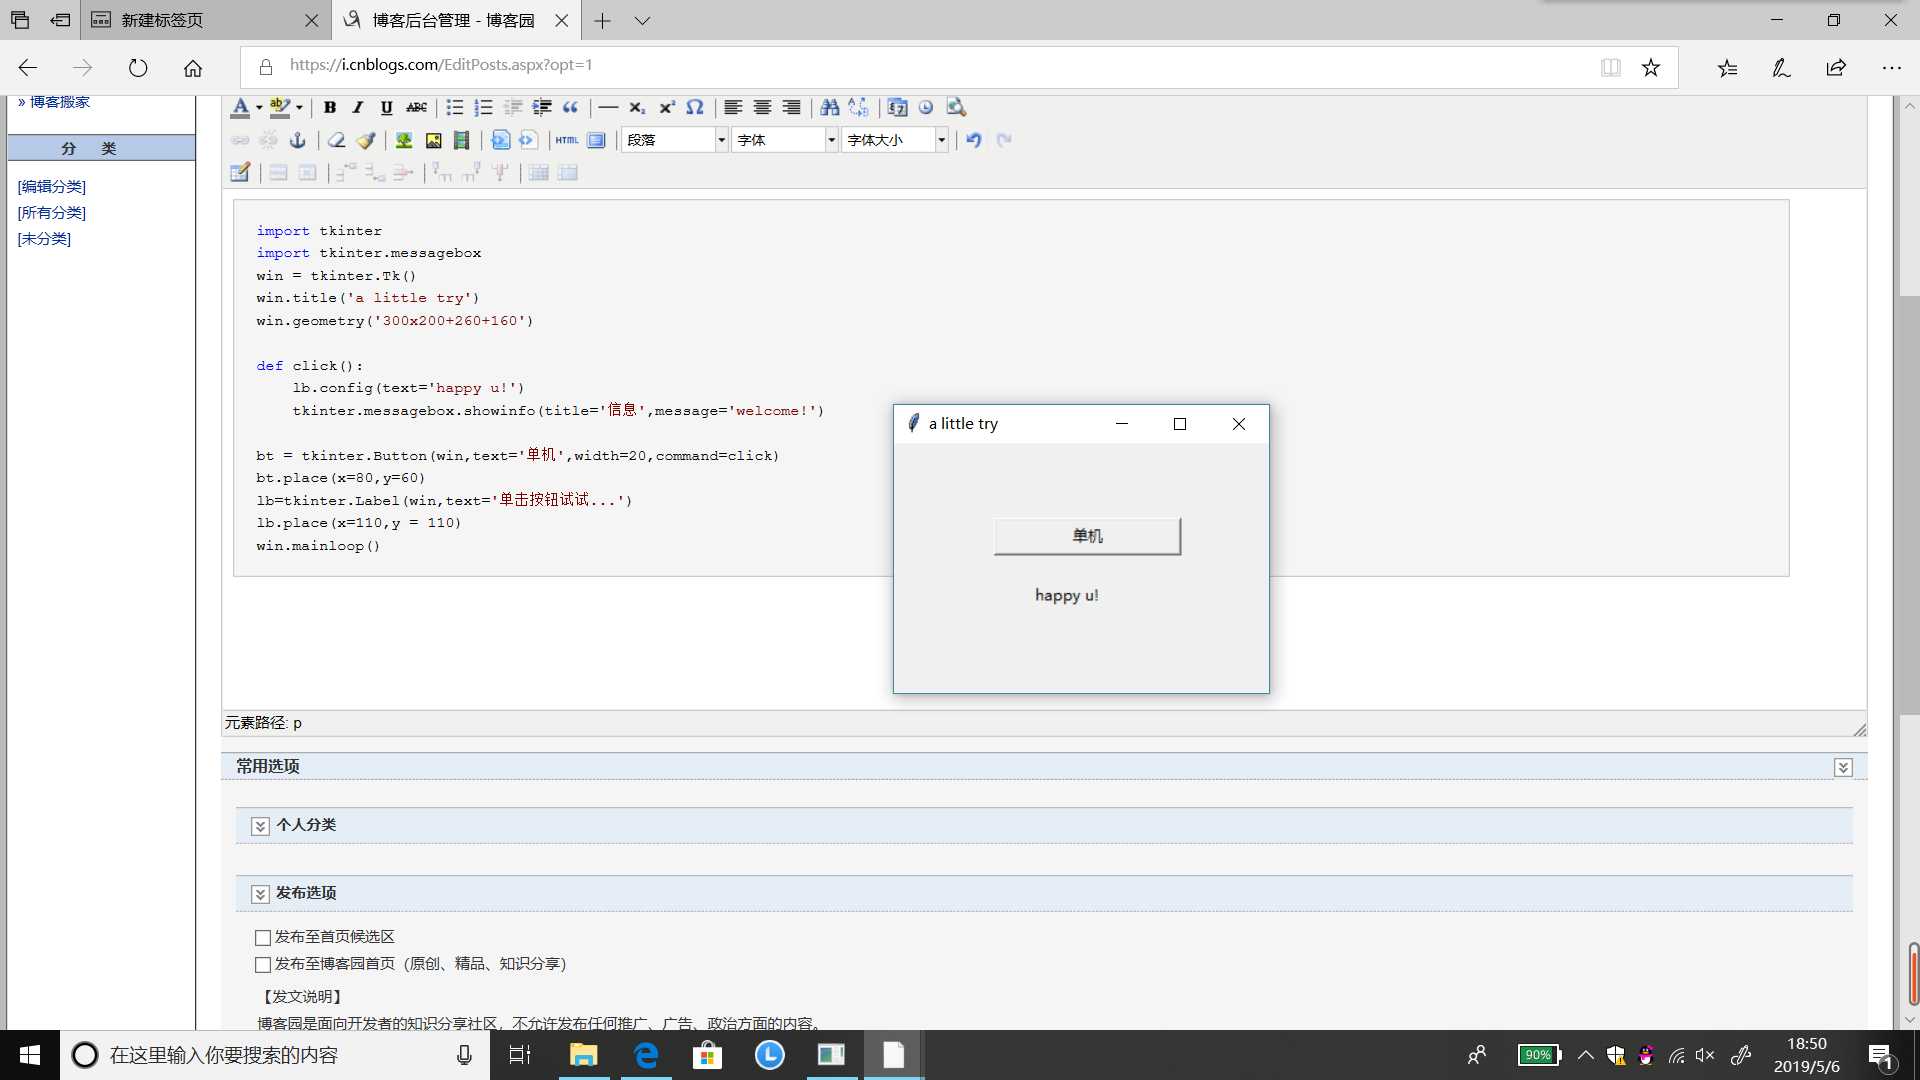Open the insert code dialog
This screenshot has height=1080, width=1920.
point(500,140)
